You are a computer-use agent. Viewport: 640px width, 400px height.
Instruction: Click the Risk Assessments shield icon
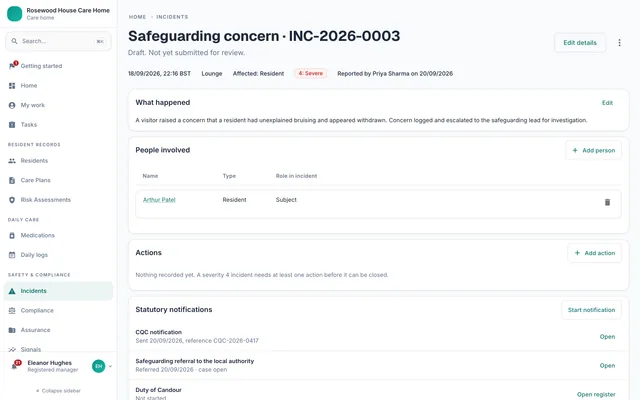[12, 200]
